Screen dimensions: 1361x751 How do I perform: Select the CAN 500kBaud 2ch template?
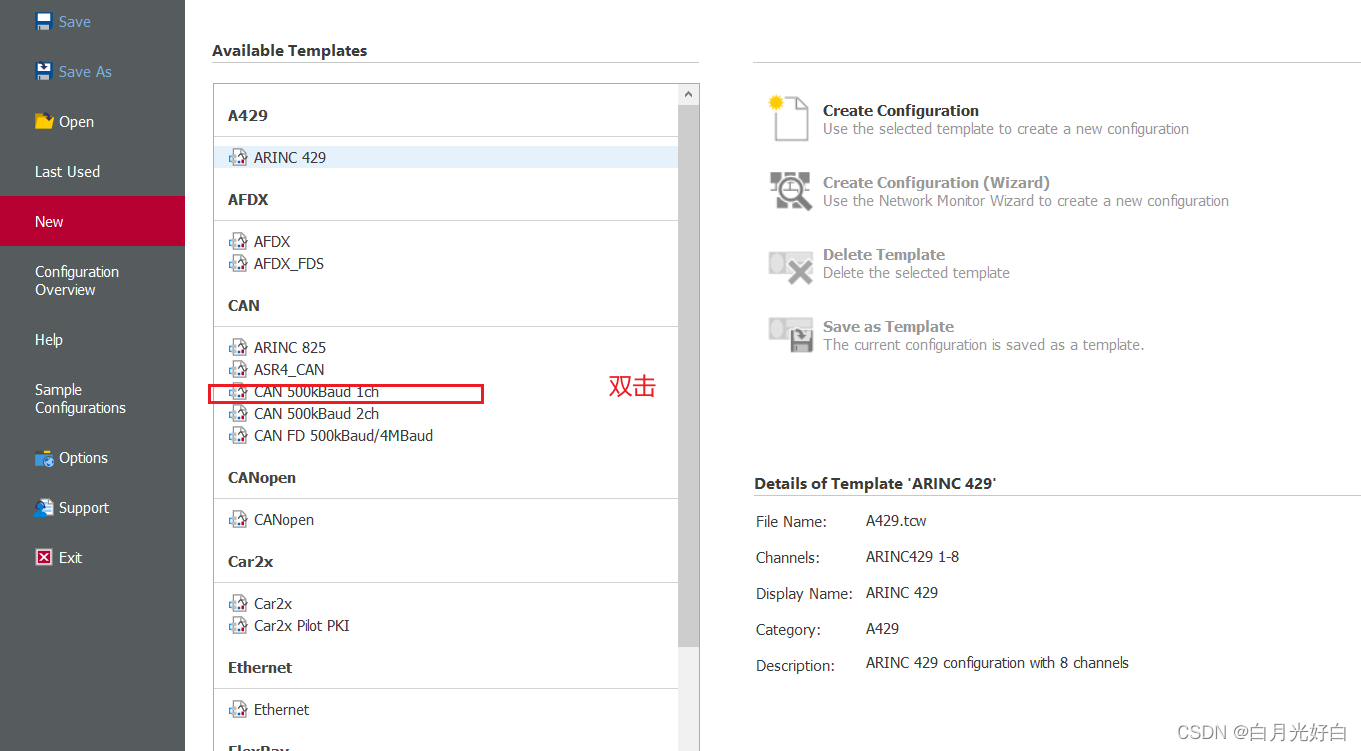446,413
